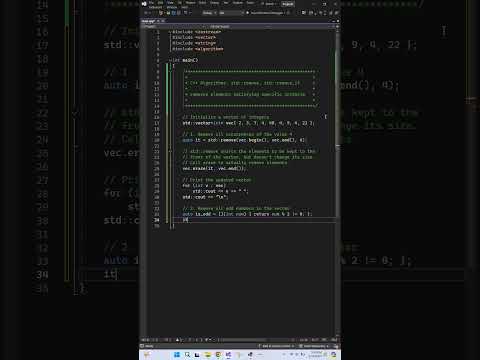This screenshot has height=360, width=480.
Task: Open the Debug menu
Action: click(214, 3)
